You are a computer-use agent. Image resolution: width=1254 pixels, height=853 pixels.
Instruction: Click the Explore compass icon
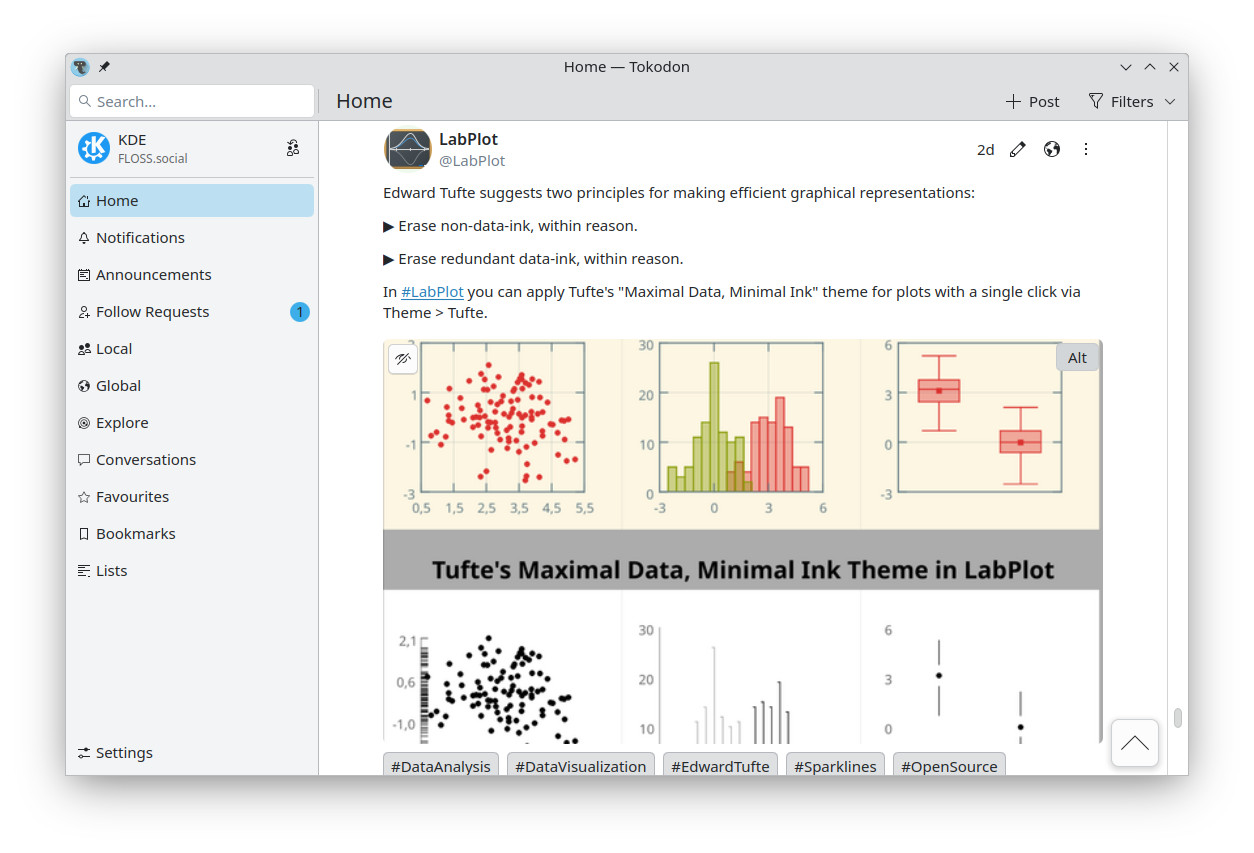click(x=84, y=423)
